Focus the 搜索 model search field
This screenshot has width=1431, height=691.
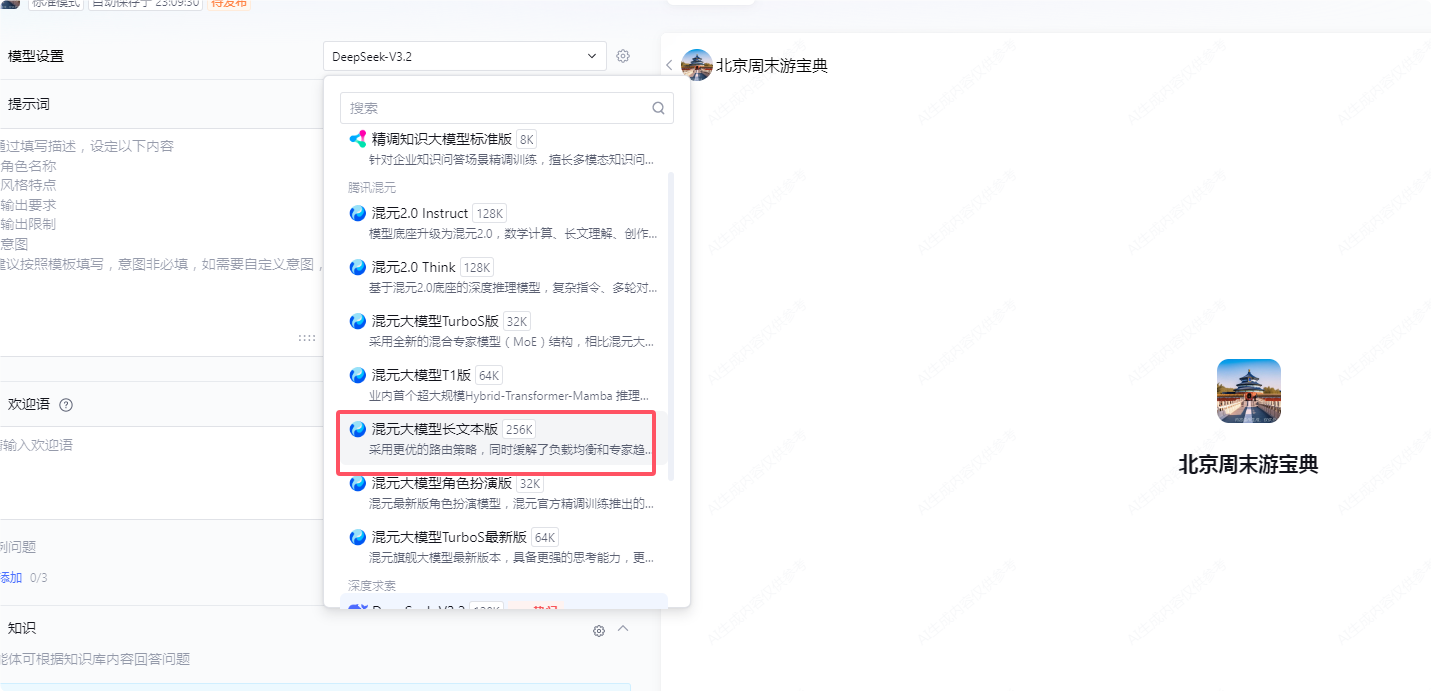click(507, 108)
